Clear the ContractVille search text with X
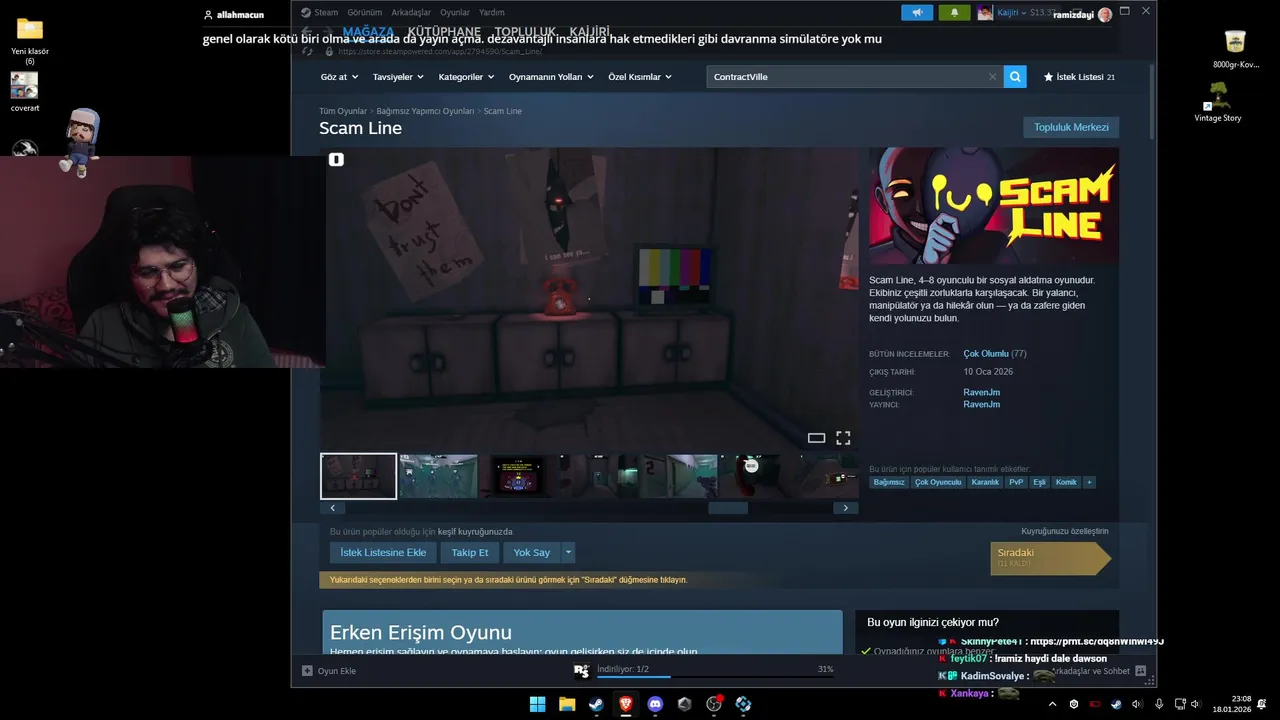The height and width of the screenshot is (720, 1280). pyautogui.click(x=992, y=77)
